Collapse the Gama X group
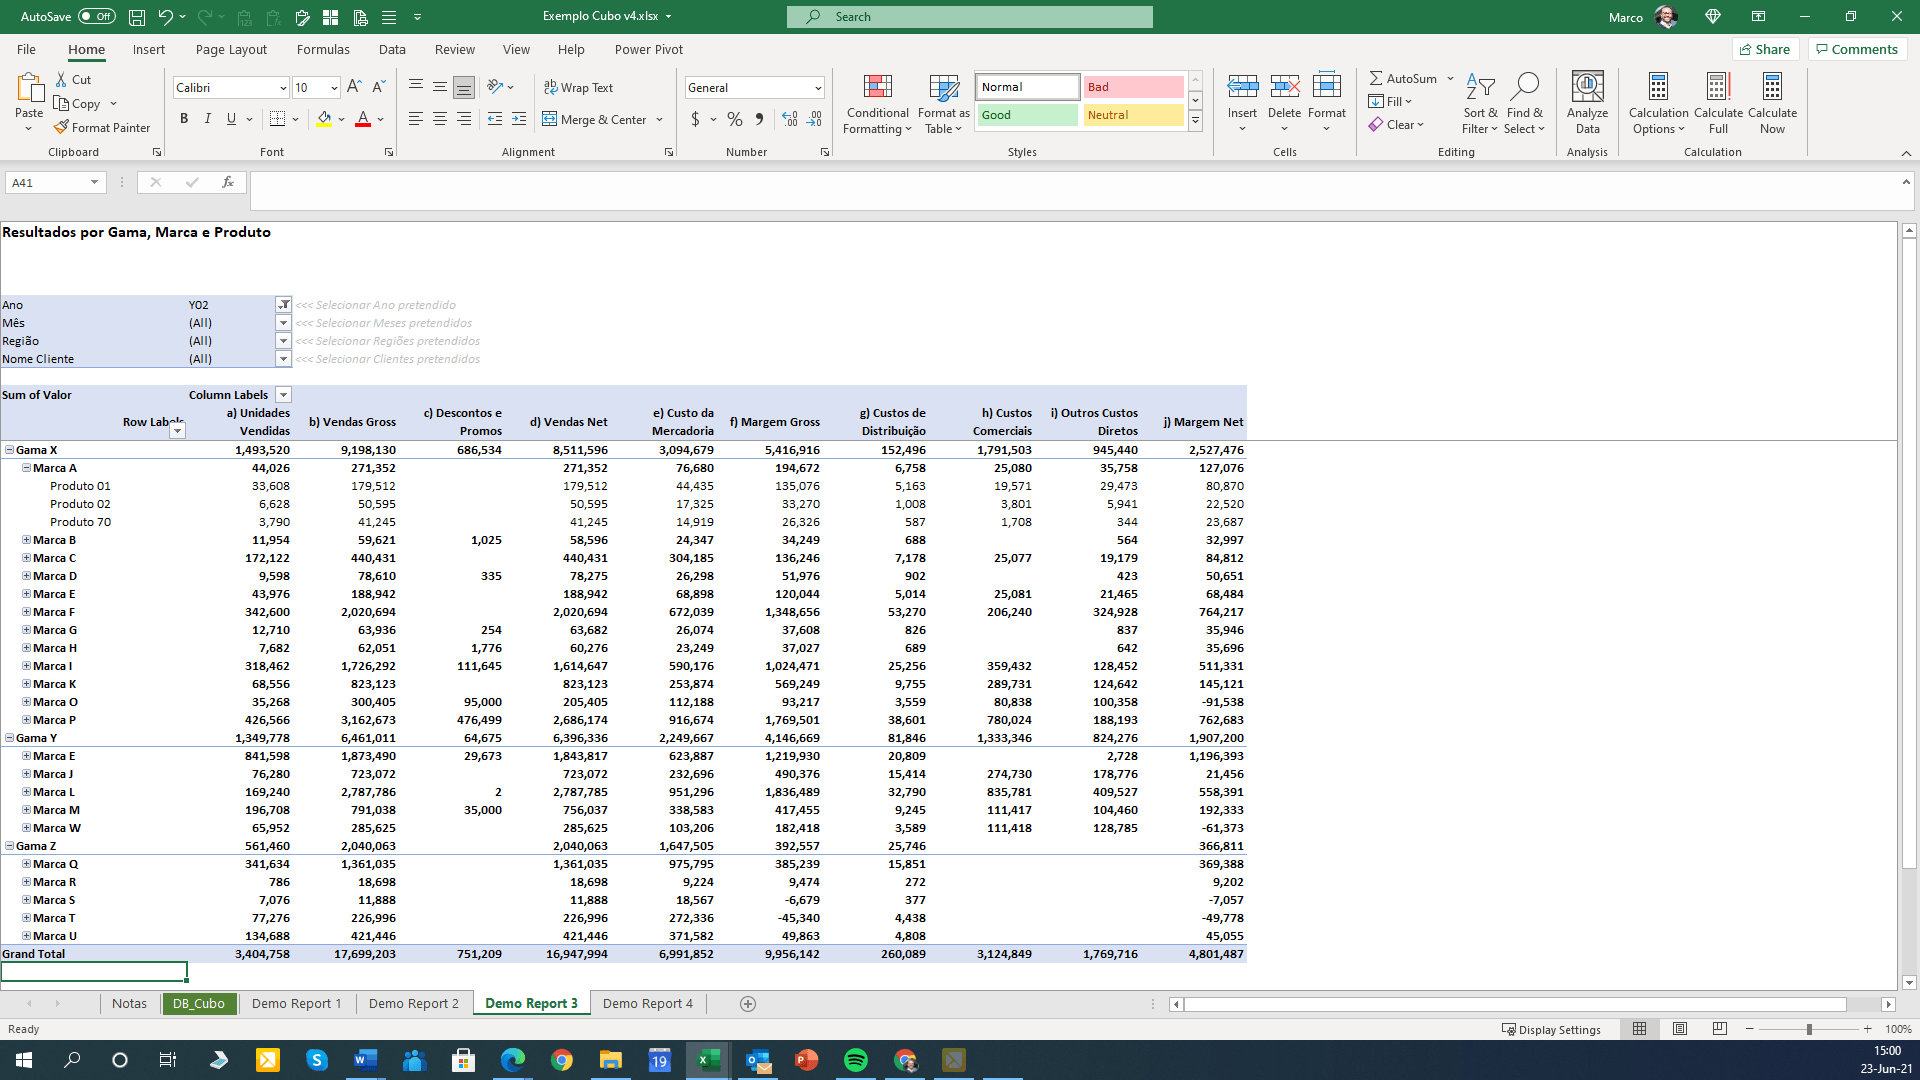Screen dimensions: 1920x1080 10,450
